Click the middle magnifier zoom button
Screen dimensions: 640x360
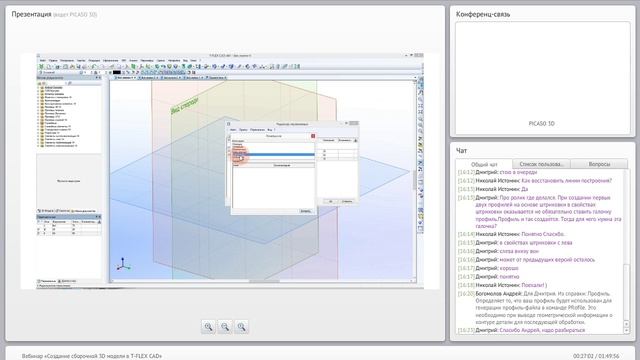click(x=225, y=327)
